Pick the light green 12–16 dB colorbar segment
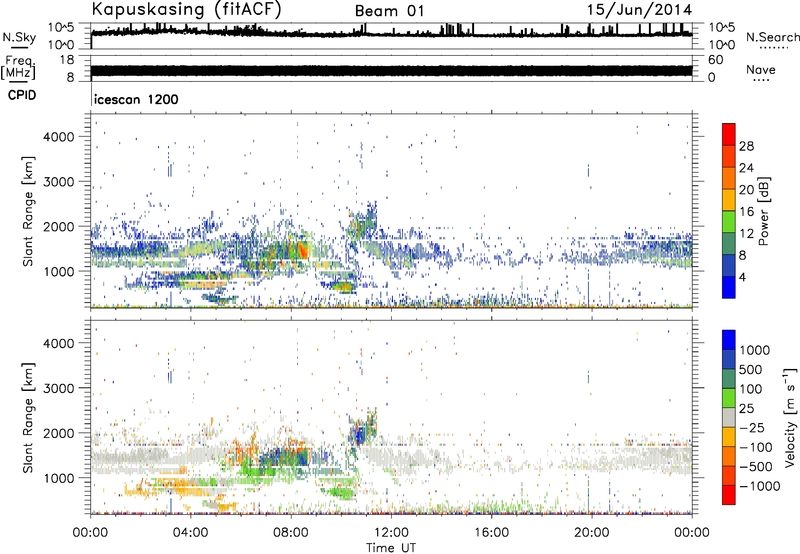Viewport: 800px width, 554px height. [x=729, y=222]
